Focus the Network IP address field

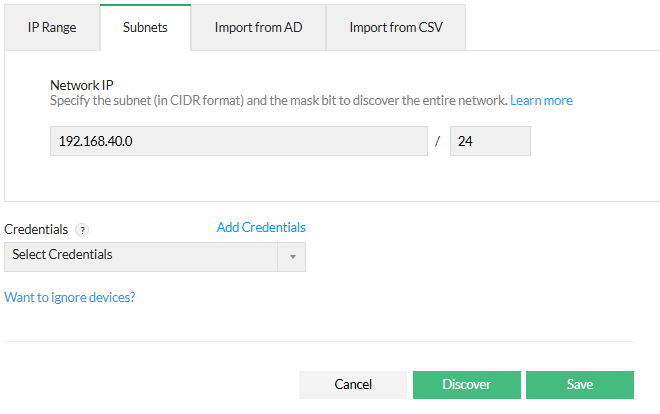(239, 142)
